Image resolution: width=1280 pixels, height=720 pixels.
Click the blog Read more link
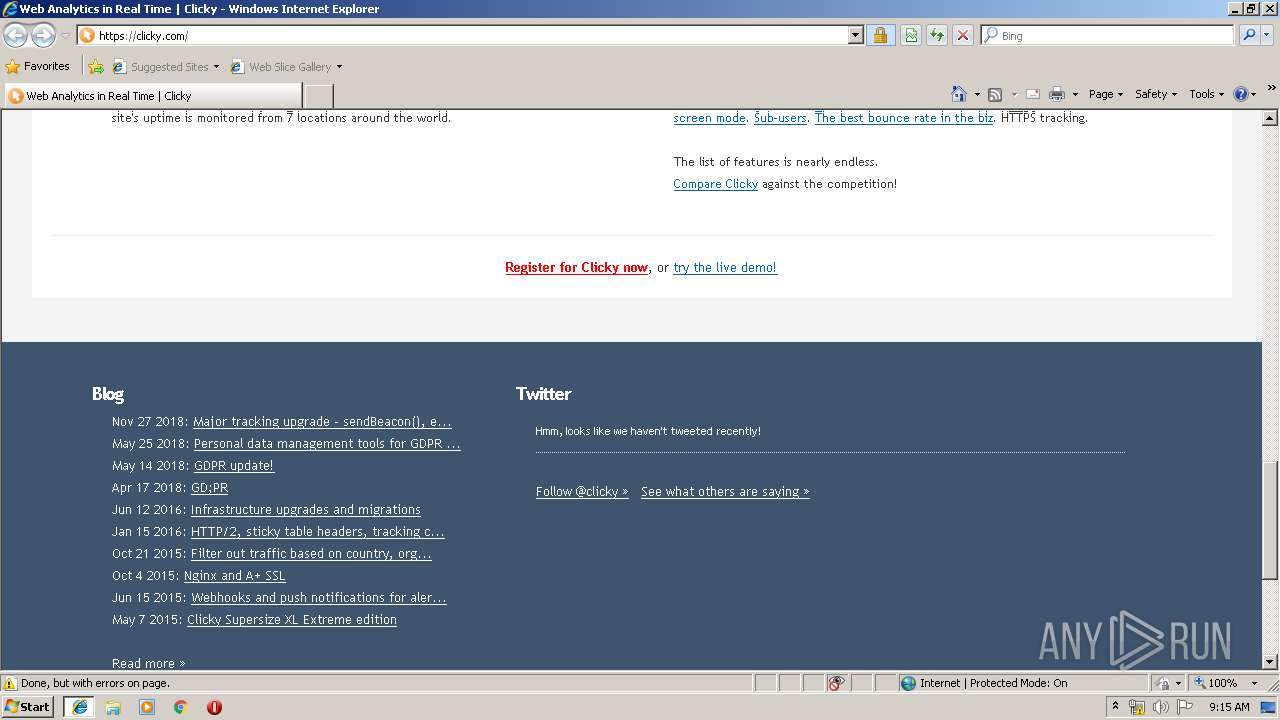pyautogui.click(x=148, y=663)
